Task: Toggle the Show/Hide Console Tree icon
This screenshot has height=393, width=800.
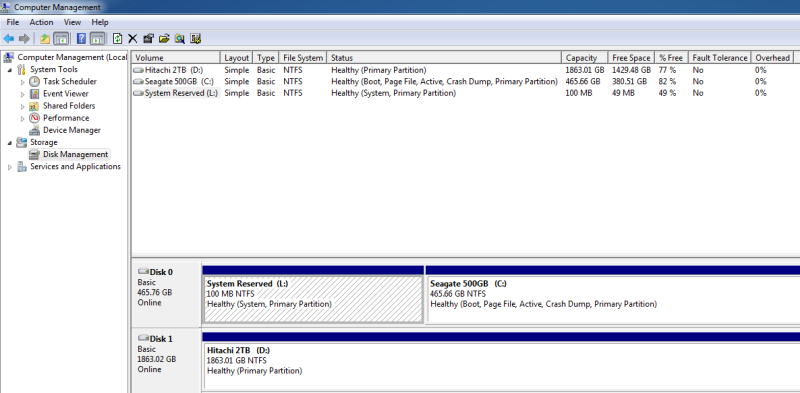Action: click(x=61, y=39)
